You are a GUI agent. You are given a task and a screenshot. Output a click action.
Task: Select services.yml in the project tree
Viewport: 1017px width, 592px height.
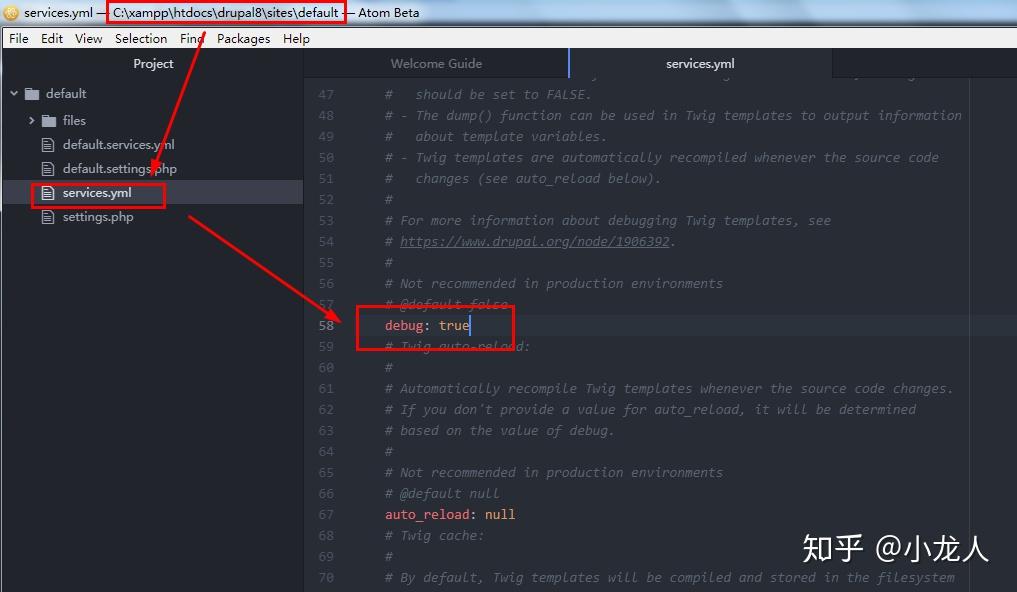(x=97, y=193)
